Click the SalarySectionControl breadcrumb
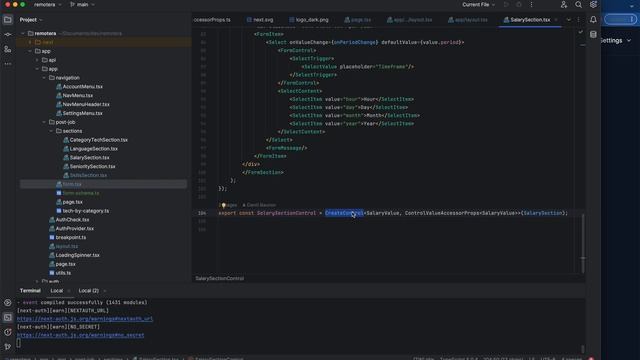Viewport: 640px width, 360px height. pyautogui.click(x=220, y=278)
